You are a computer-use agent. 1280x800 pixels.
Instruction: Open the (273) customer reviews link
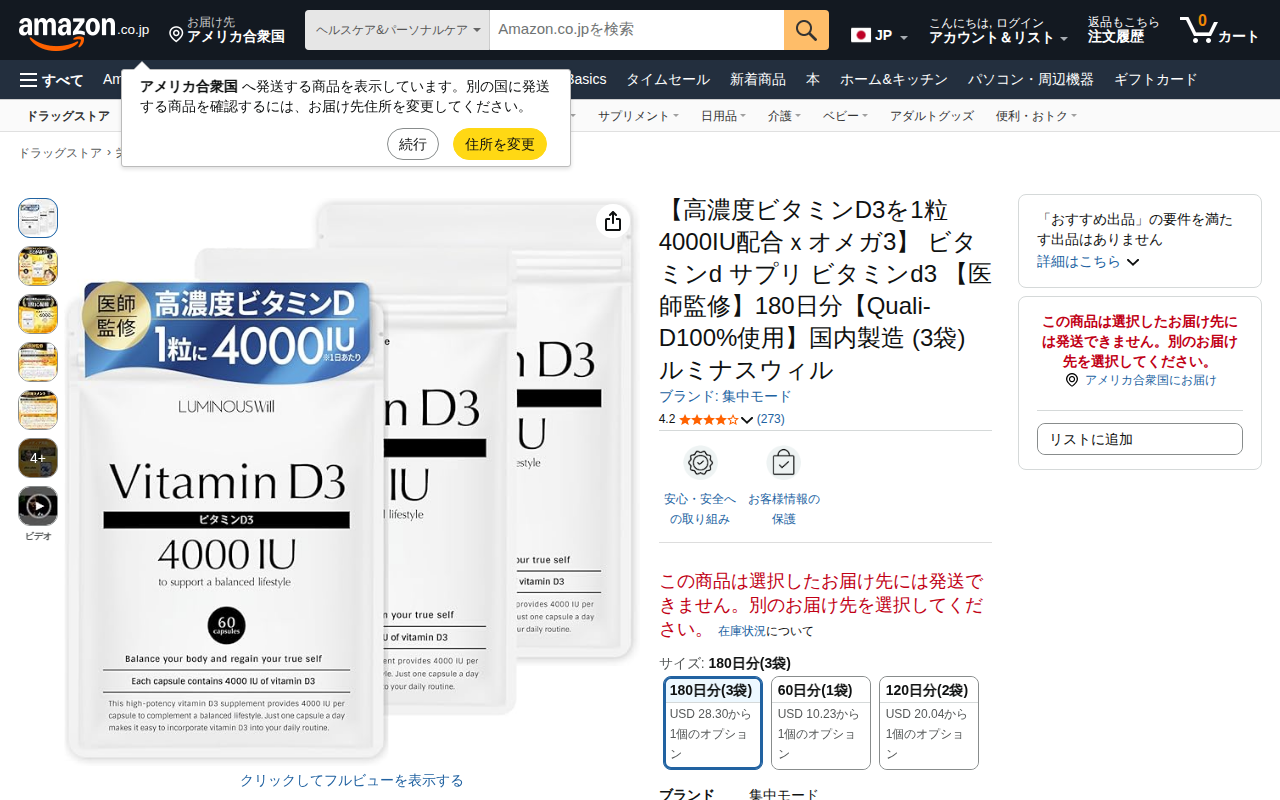pos(771,419)
